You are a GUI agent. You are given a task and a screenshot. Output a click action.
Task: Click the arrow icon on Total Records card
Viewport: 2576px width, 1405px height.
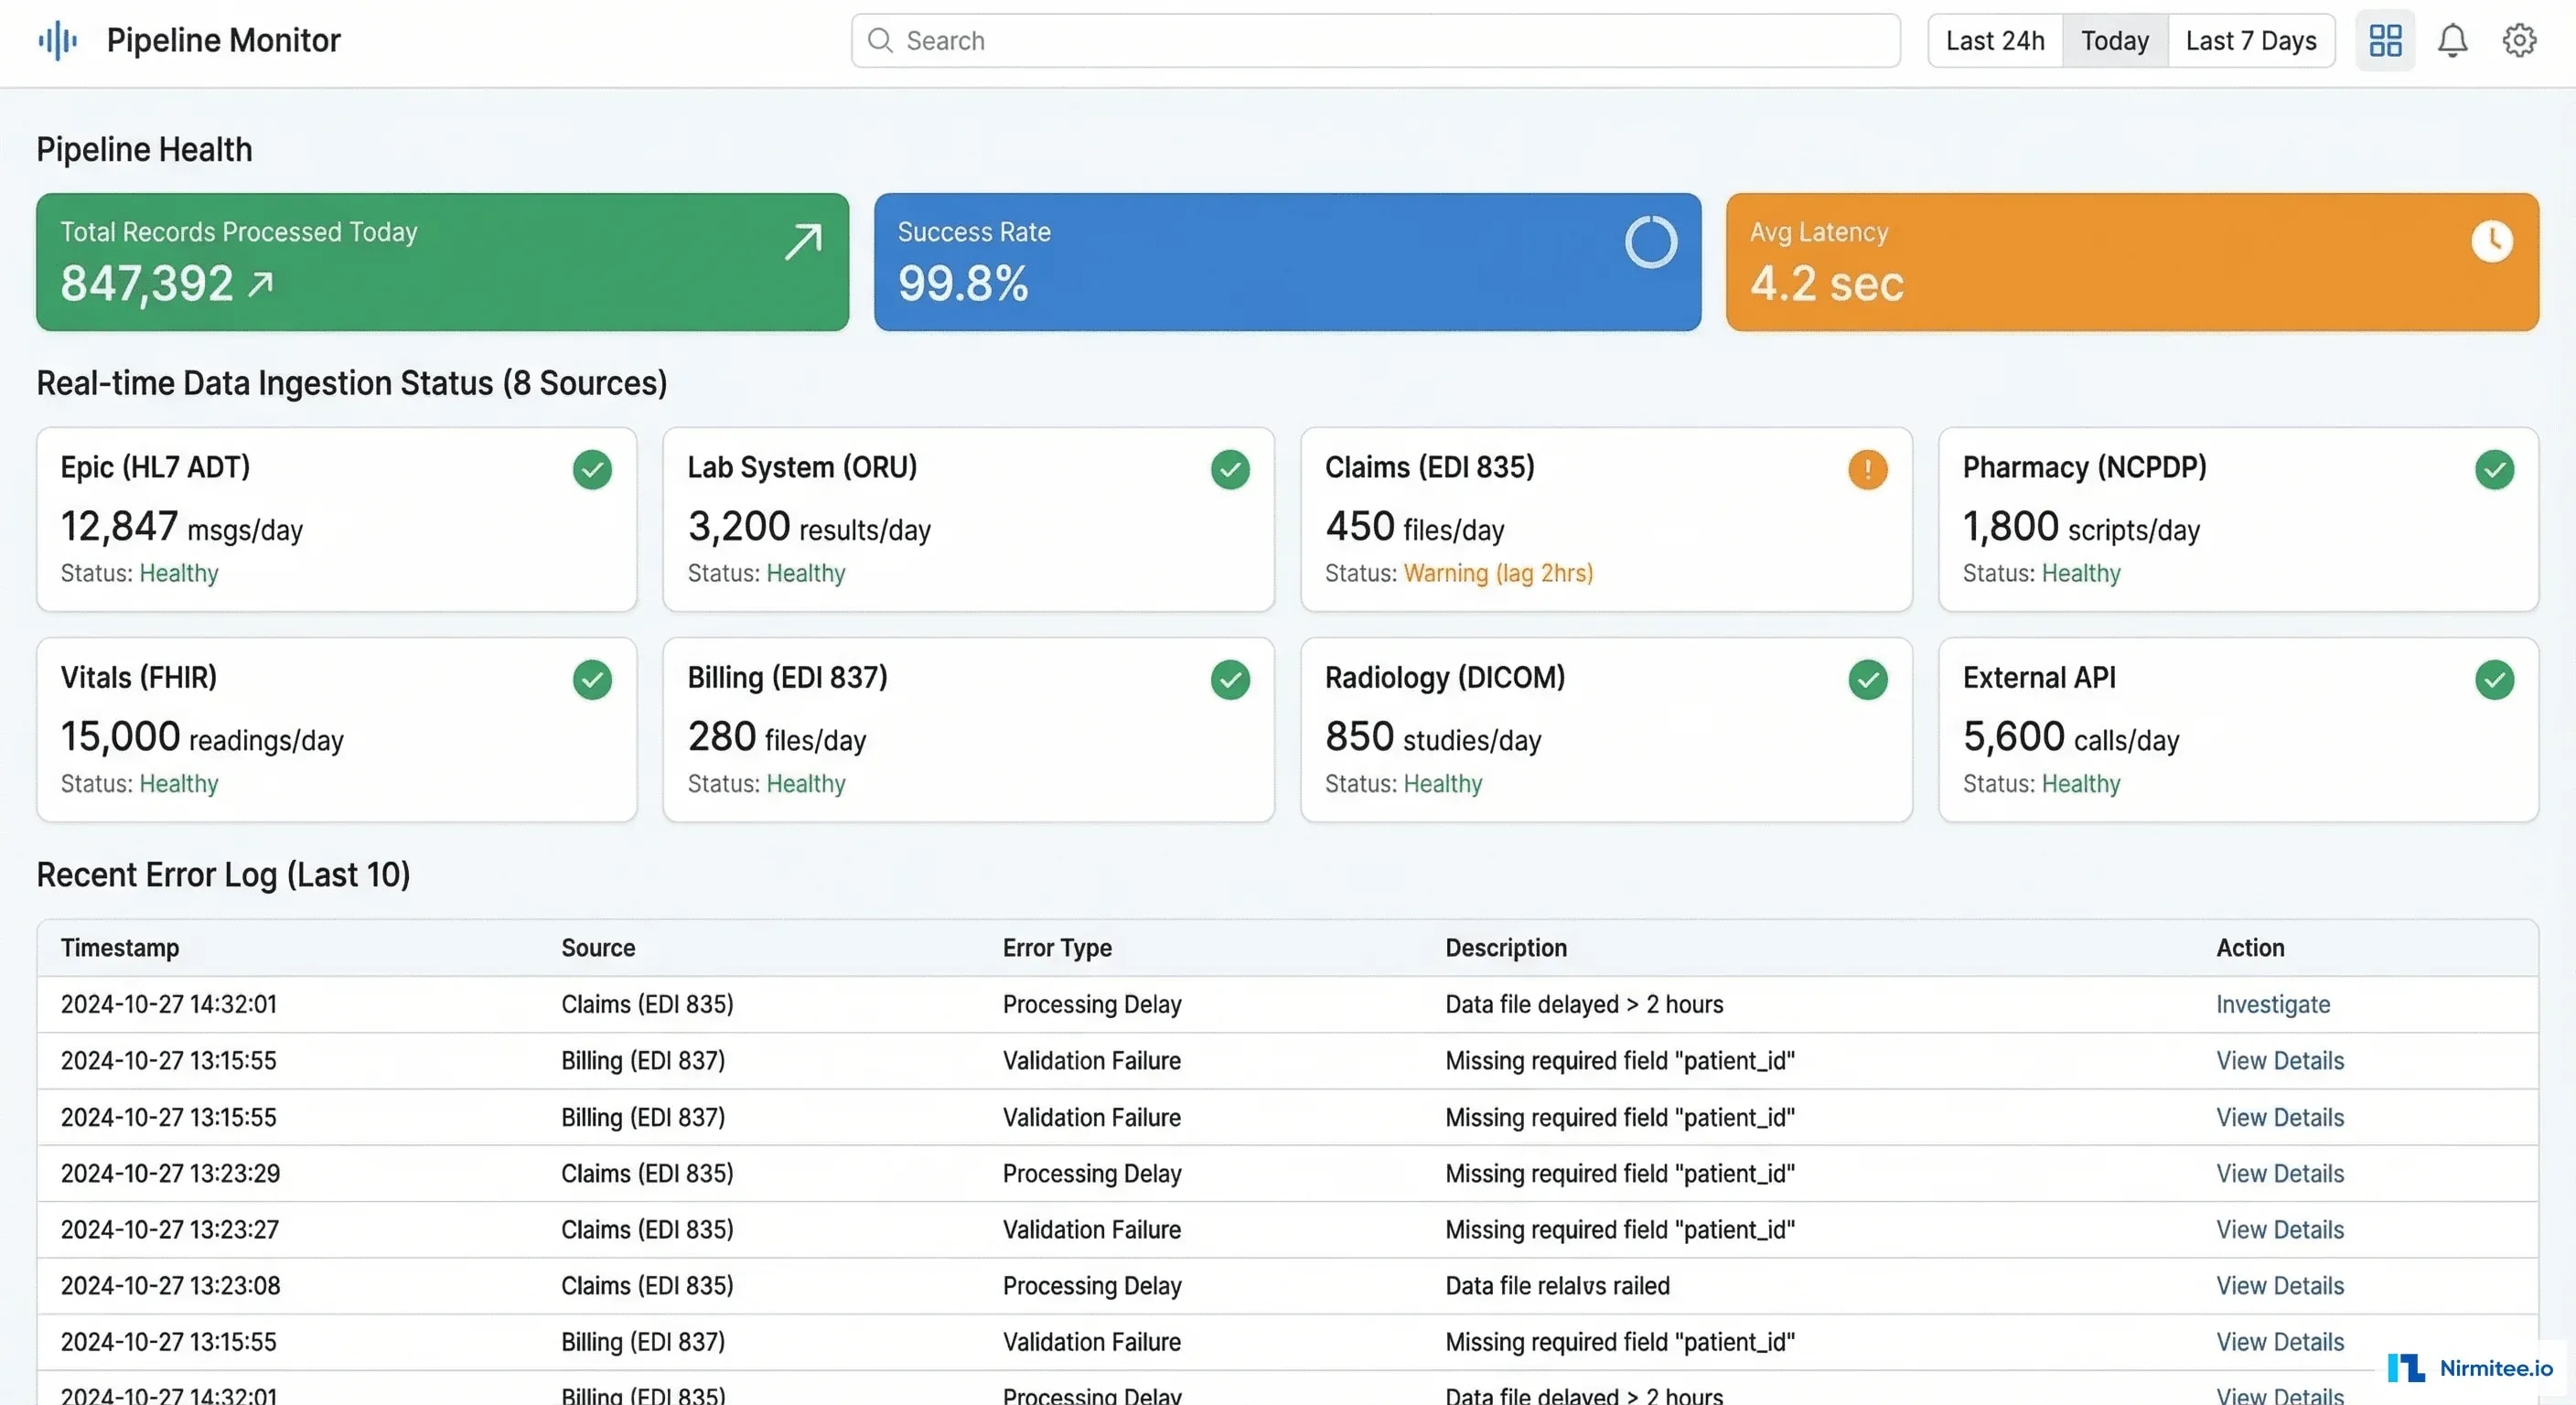click(803, 241)
